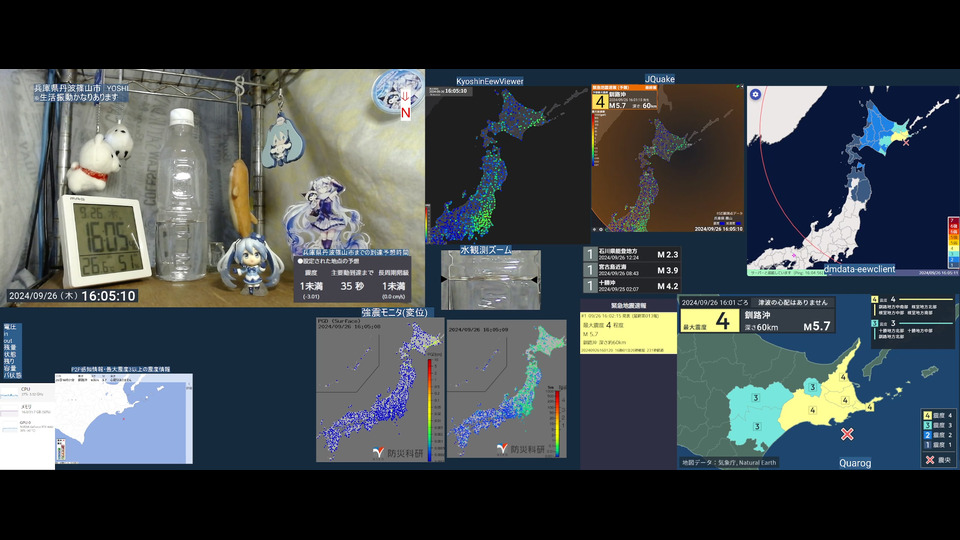Click the P2P earthquake information map
The width and height of the screenshot is (960, 540).
[124, 419]
